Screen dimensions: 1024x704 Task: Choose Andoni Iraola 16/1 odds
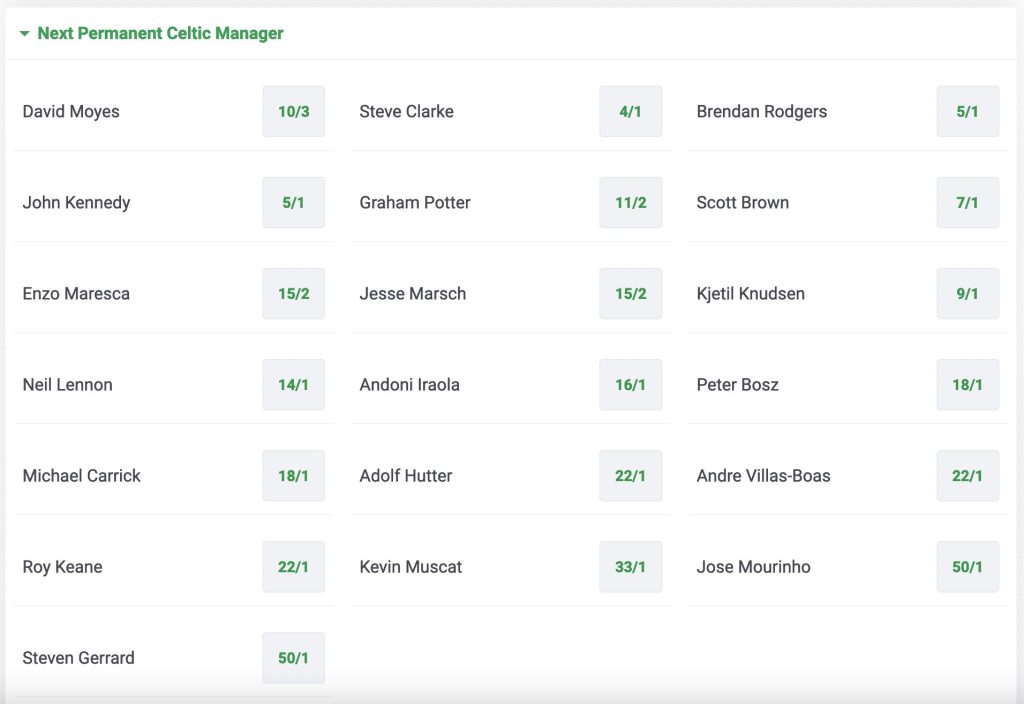630,385
